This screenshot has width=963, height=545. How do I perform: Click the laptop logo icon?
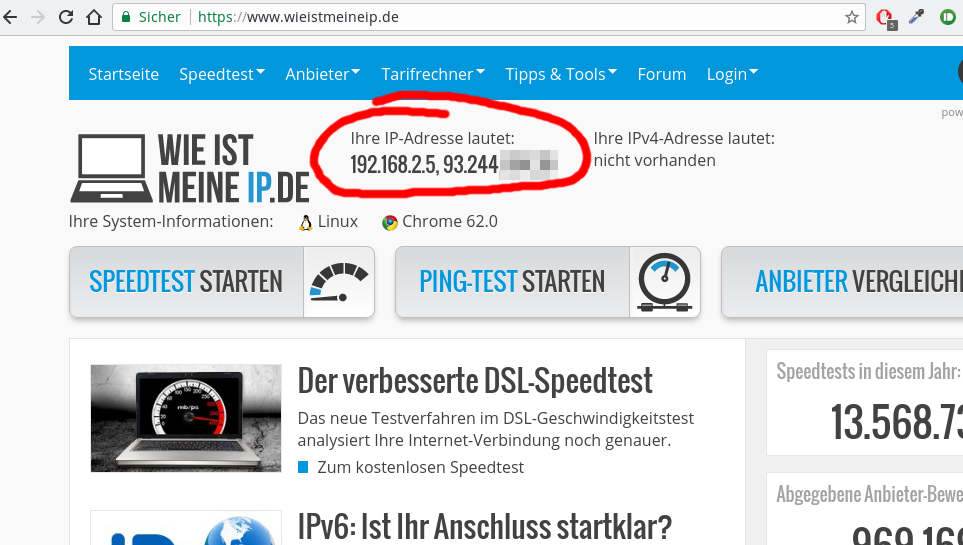pos(111,168)
